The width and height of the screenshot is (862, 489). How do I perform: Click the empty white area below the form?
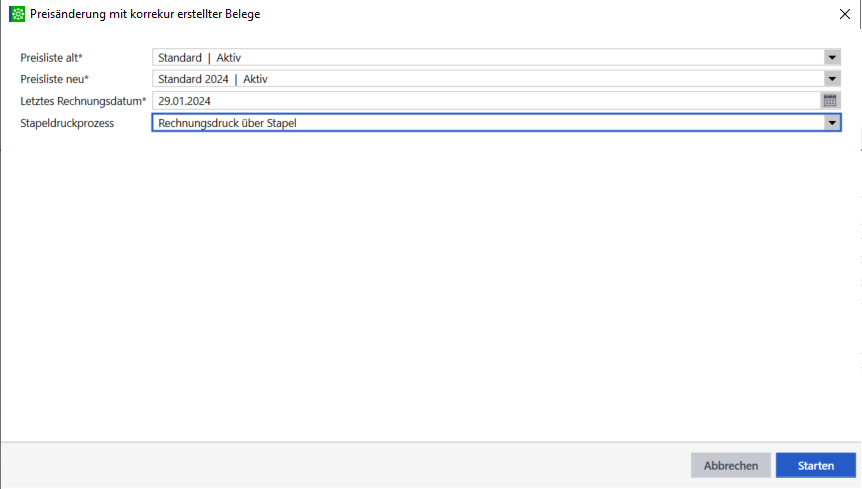click(430, 290)
